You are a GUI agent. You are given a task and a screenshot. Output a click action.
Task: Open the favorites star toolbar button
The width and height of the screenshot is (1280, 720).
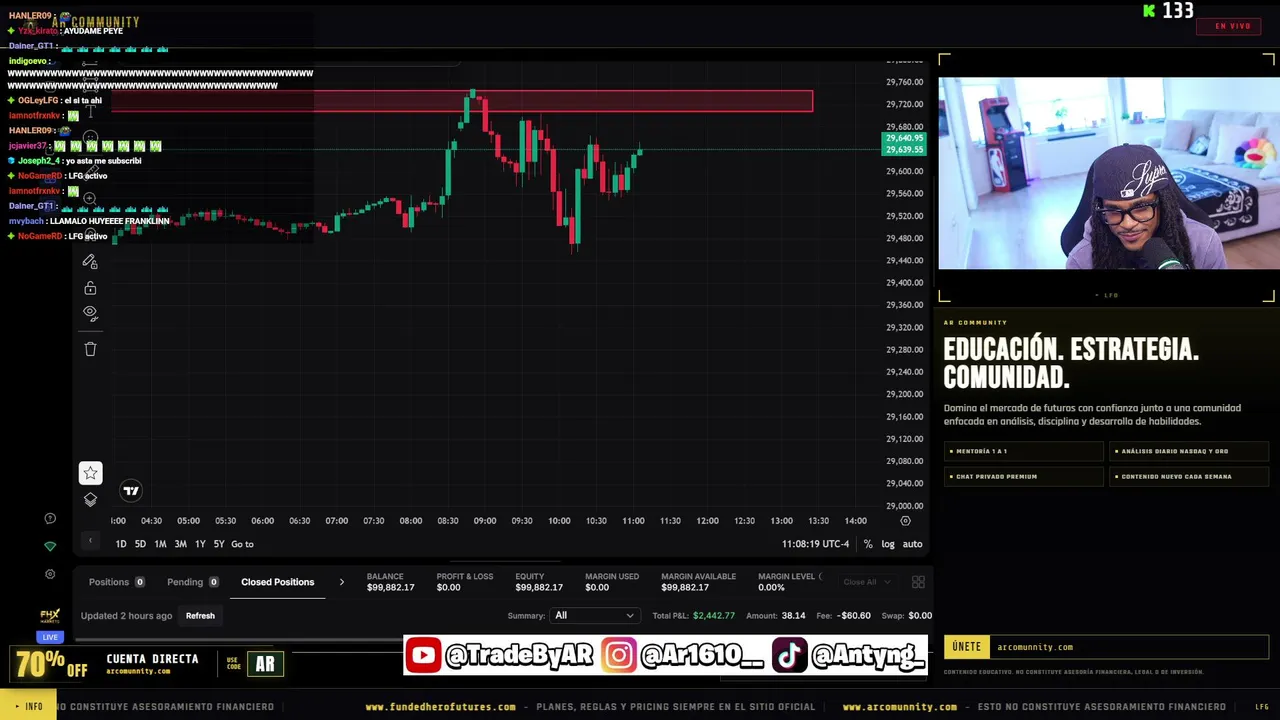click(x=90, y=473)
